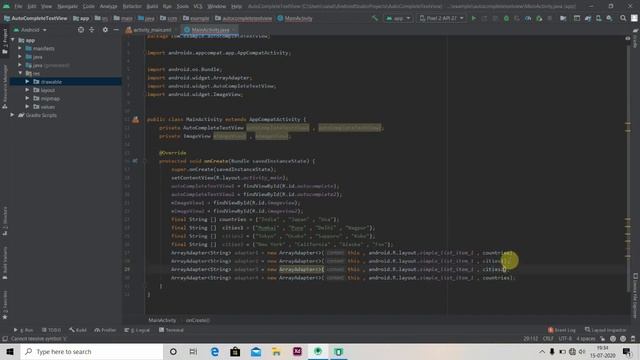Click the AutoCompleteTextView breadcrumb in navigation bar

(36, 18)
